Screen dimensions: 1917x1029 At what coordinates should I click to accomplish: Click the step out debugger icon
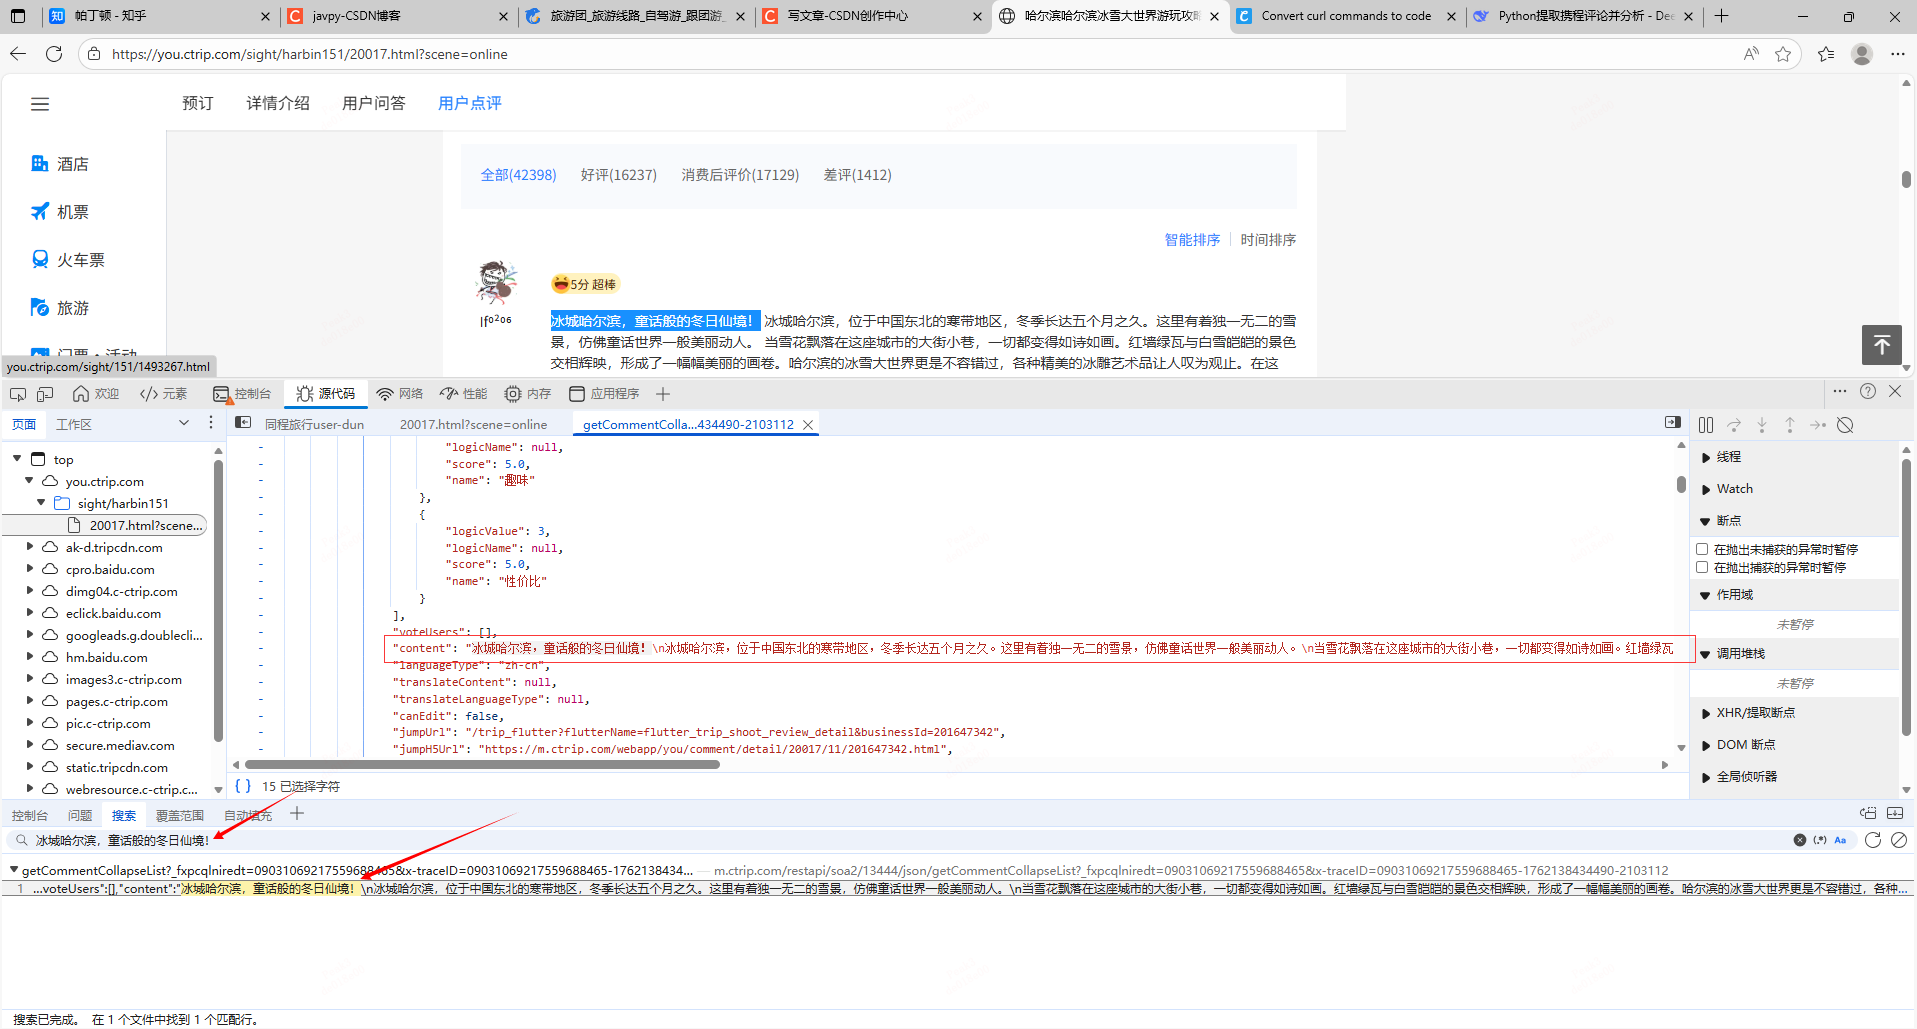(x=1790, y=425)
